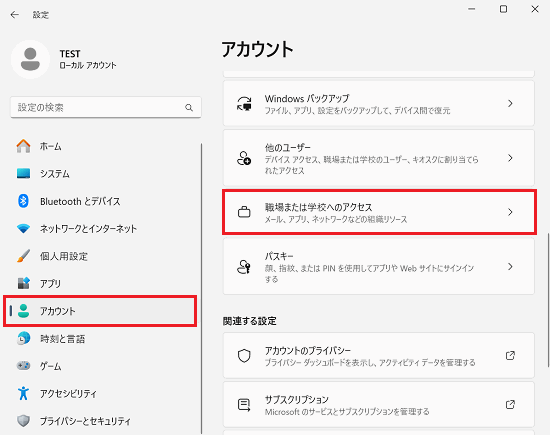This screenshot has width=550, height=435.
Task: Open the 職場または学校へのアクセス title
Action: (x=318, y=207)
